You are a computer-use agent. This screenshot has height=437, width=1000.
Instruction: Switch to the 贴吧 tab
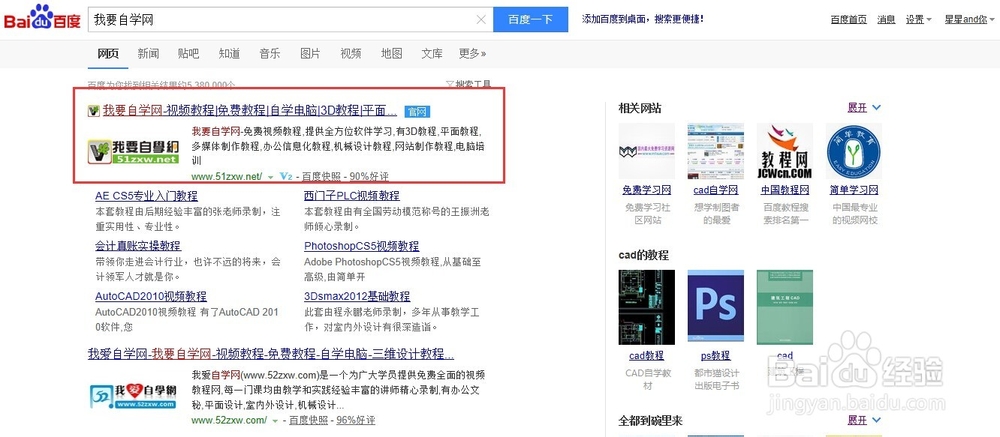click(x=188, y=54)
